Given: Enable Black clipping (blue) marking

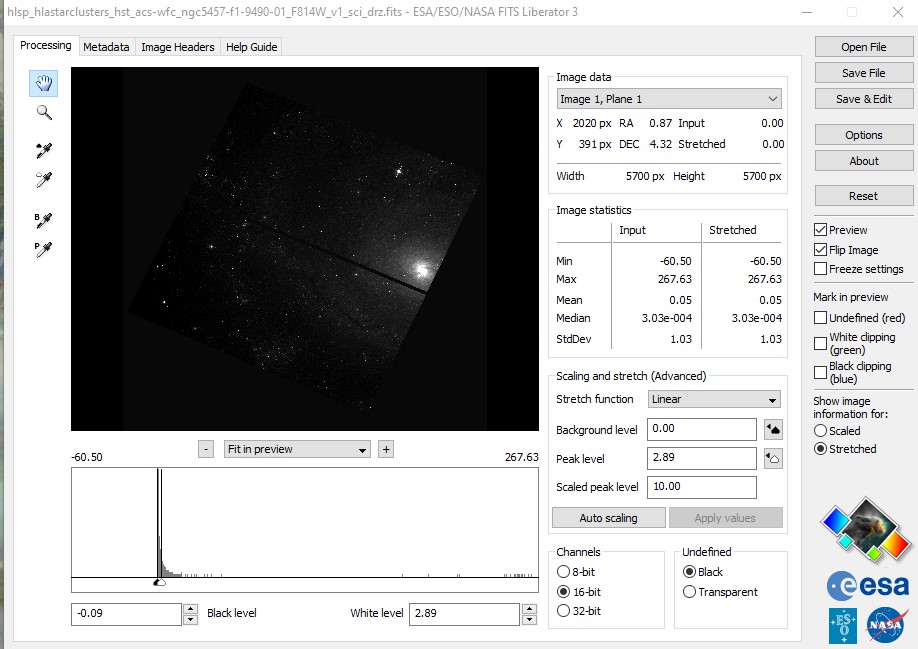Looking at the screenshot, I should pos(820,372).
